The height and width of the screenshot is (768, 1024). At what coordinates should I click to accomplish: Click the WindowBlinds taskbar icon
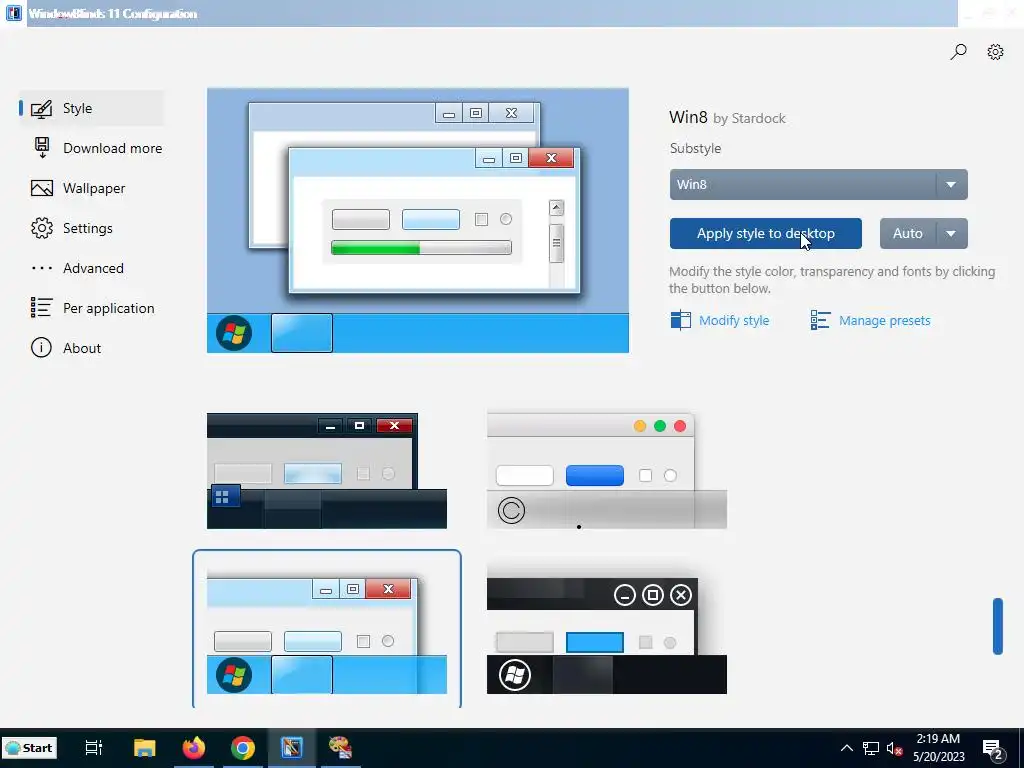pyautogui.click(x=291, y=748)
